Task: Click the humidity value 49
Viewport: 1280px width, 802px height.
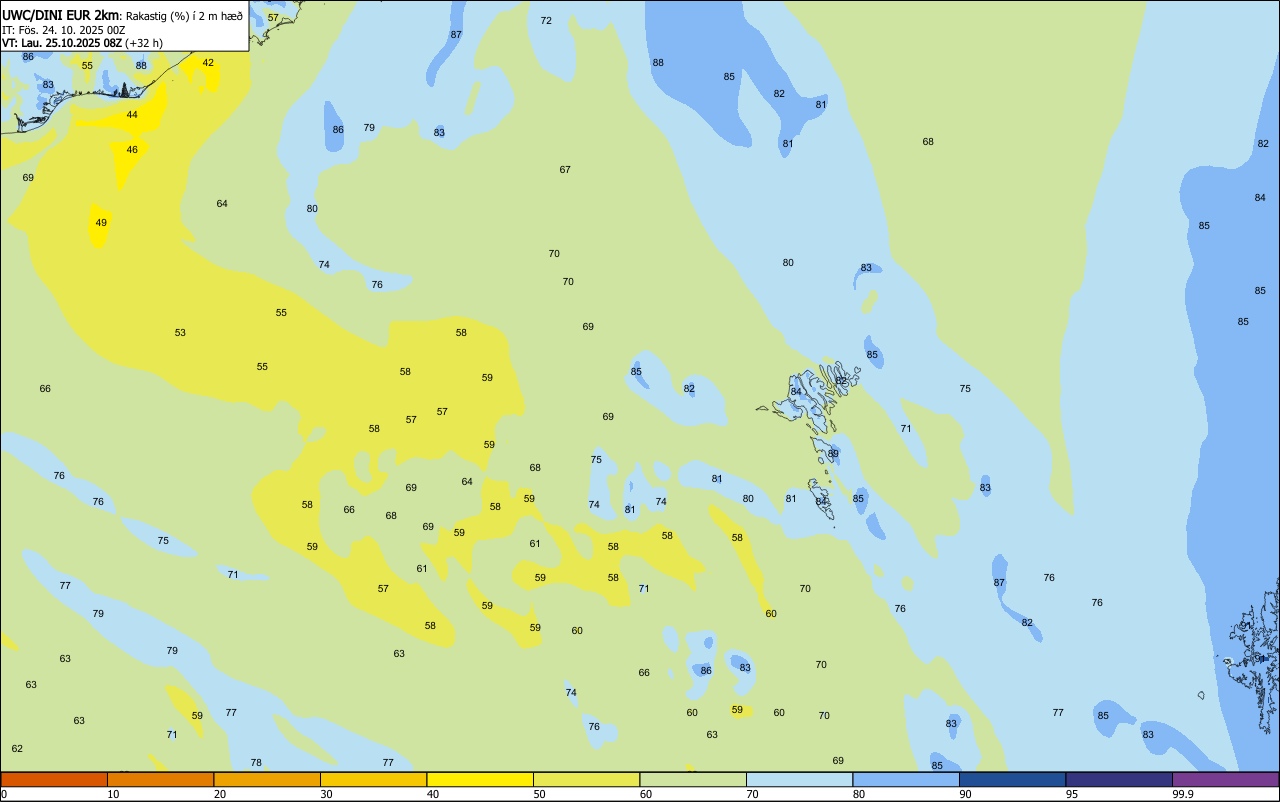Action: (101, 223)
